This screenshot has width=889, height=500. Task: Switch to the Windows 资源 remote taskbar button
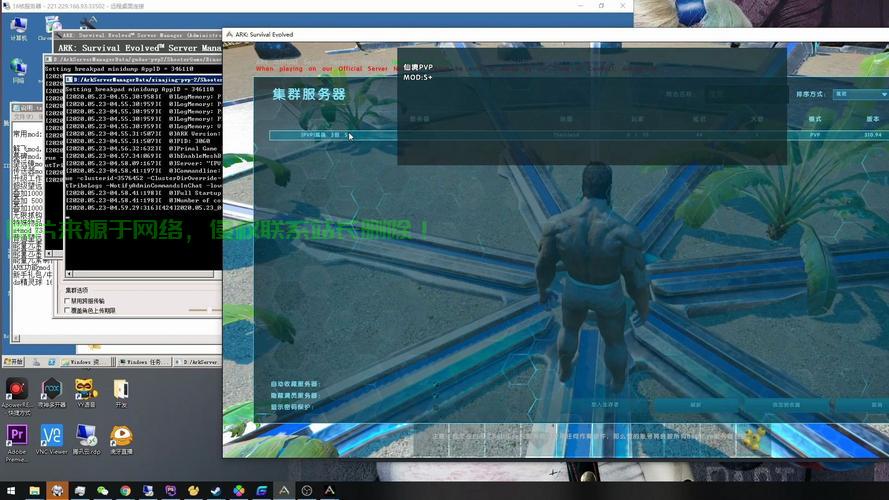(x=85, y=362)
